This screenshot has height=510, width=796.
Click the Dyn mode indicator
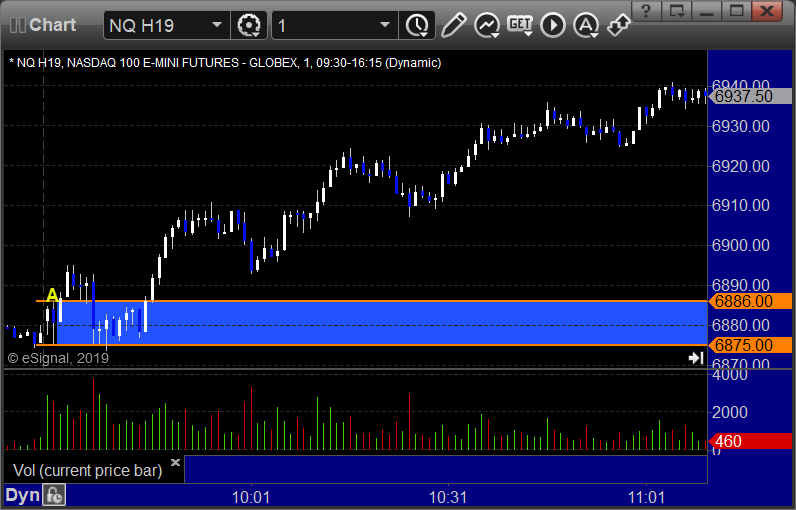point(22,495)
